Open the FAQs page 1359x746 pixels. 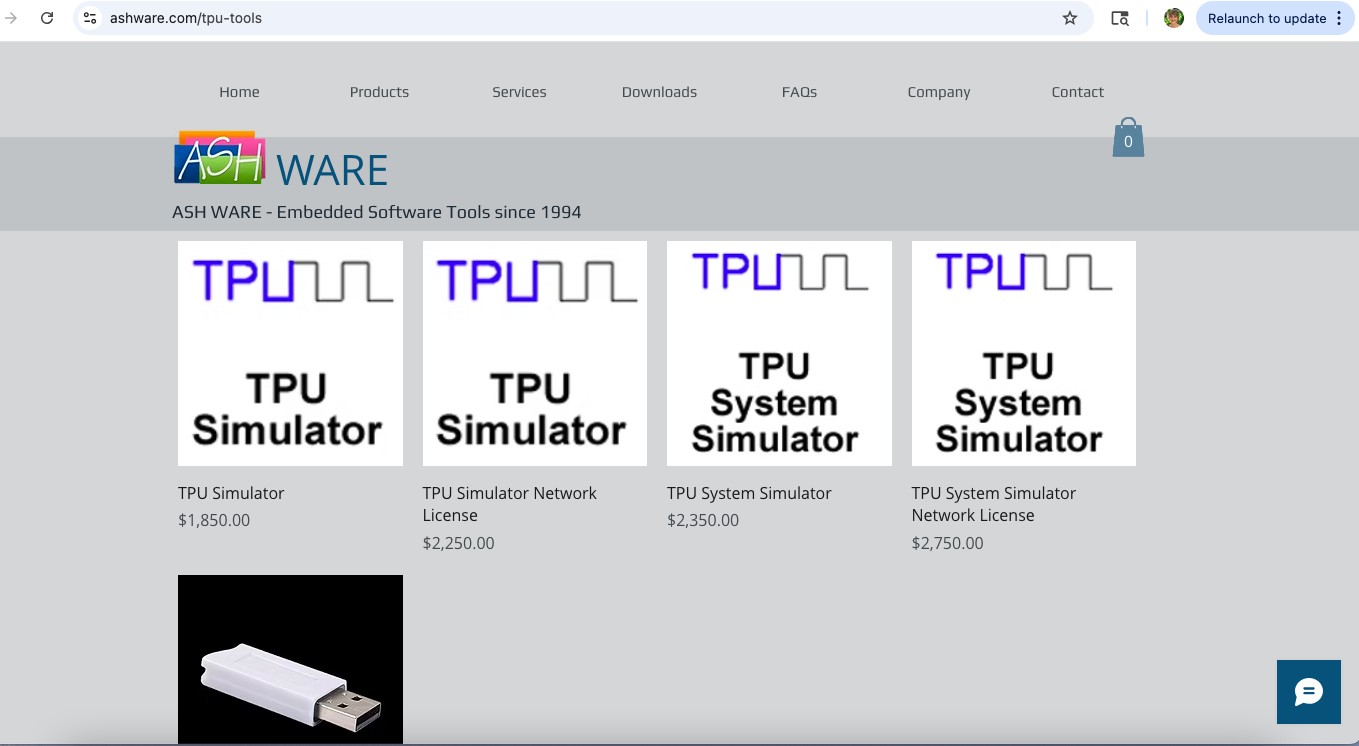799,92
